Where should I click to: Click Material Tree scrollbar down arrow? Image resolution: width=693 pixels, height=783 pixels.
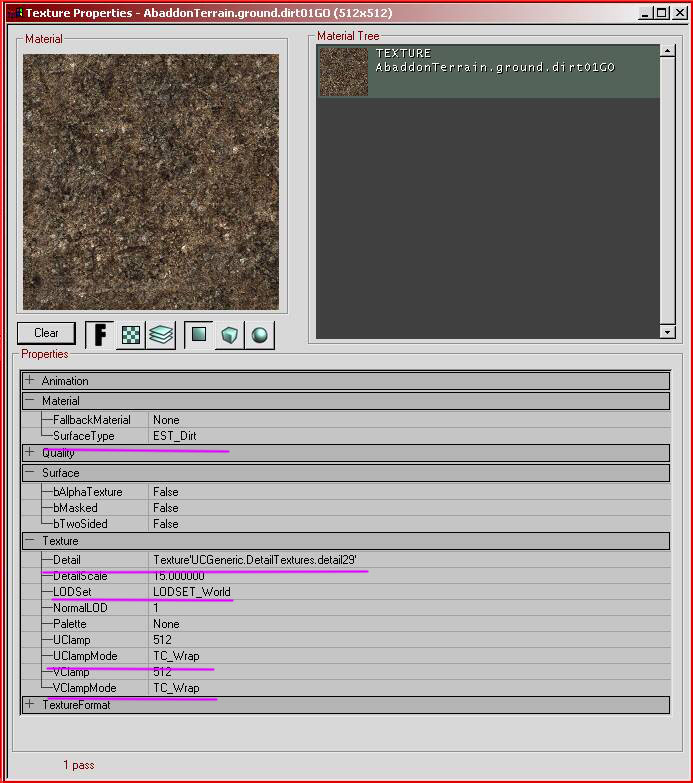coord(668,332)
